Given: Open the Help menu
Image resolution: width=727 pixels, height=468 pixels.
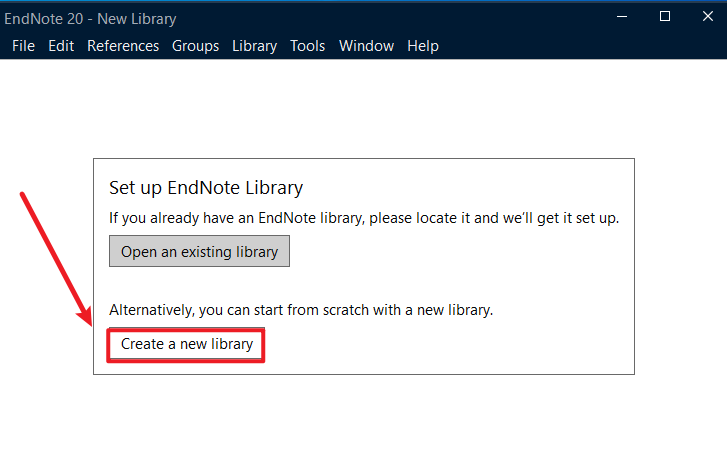Looking at the screenshot, I should click(423, 46).
